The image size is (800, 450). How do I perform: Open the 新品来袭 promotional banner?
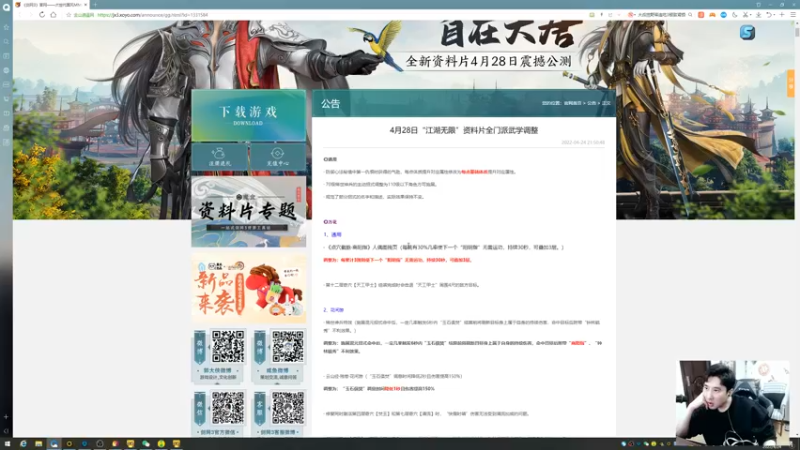(x=248, y=288)
